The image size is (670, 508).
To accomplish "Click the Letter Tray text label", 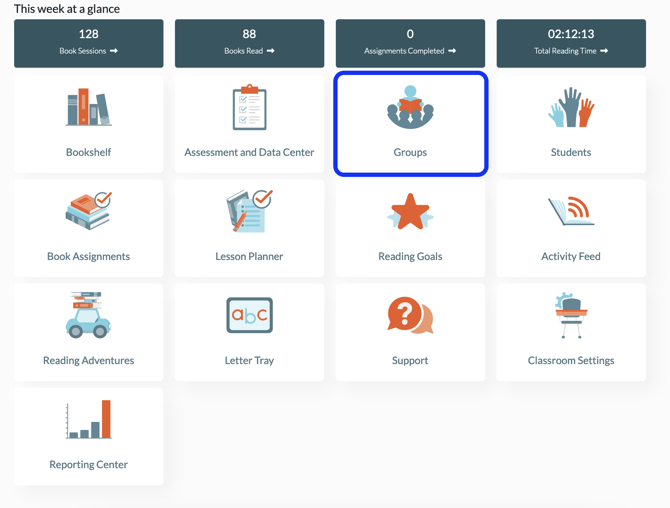I will [x=249, y=360].
